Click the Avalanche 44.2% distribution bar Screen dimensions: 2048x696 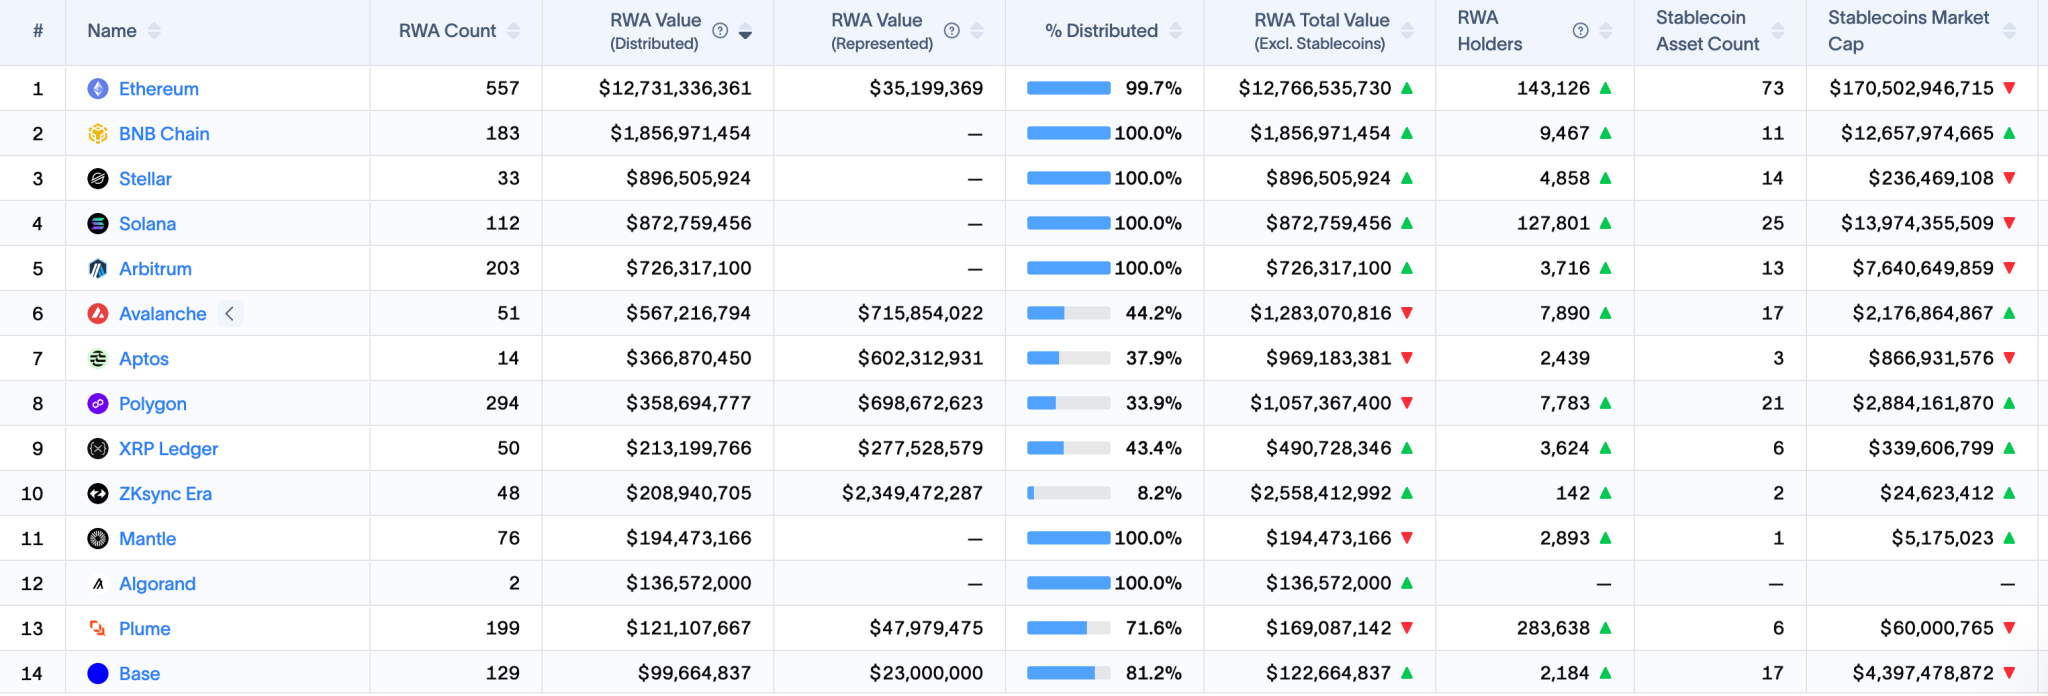pos(1068,313)
